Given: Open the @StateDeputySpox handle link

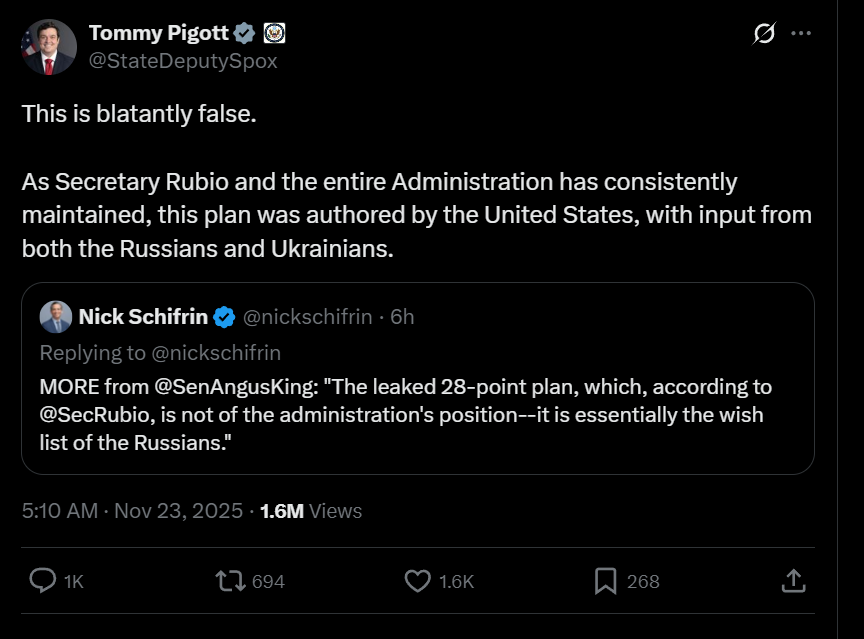Looking at the screenshot, I should tap(183, 61).
